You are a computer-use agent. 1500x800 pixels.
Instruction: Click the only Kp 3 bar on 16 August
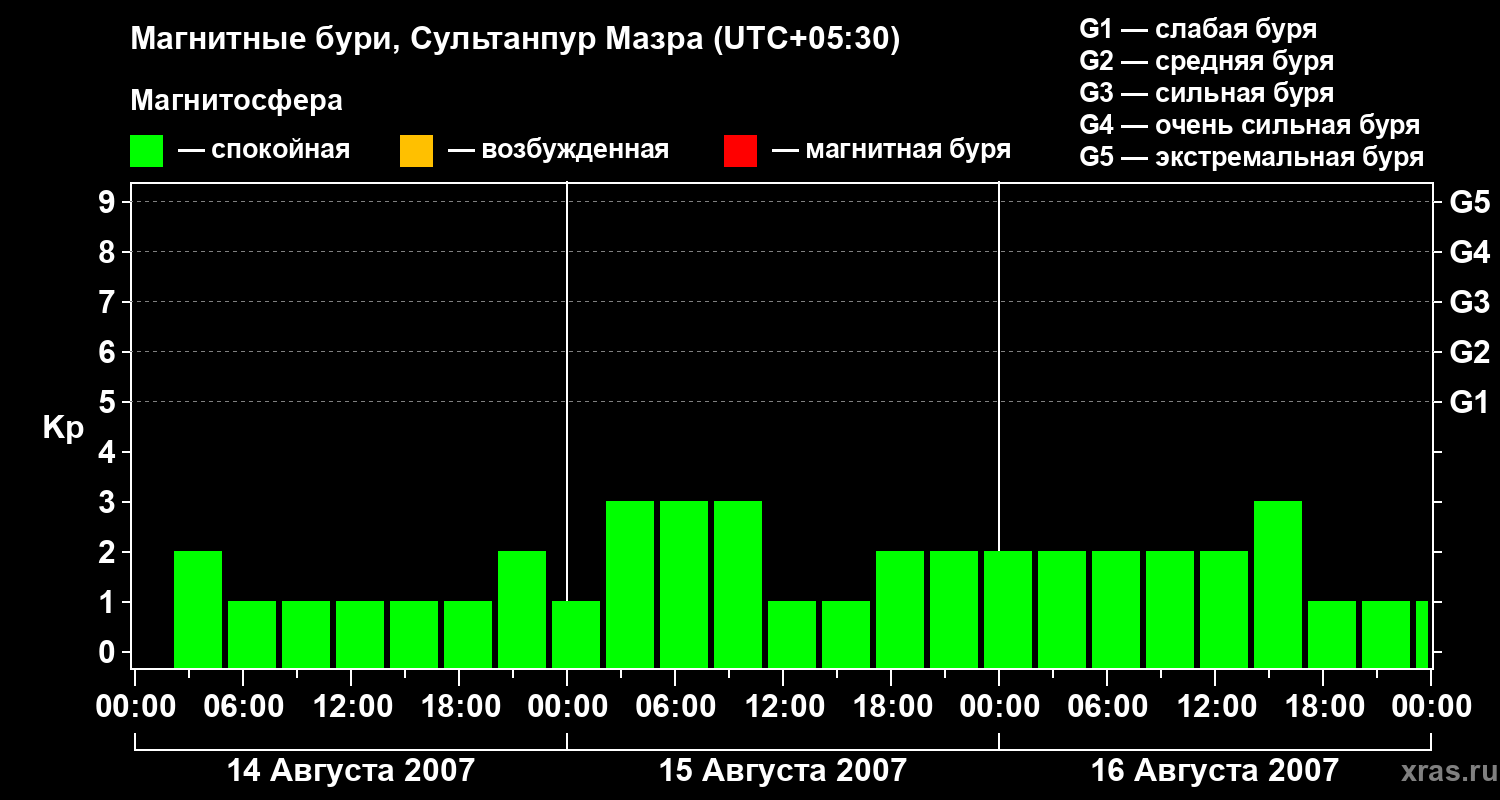coord(1278,584)
